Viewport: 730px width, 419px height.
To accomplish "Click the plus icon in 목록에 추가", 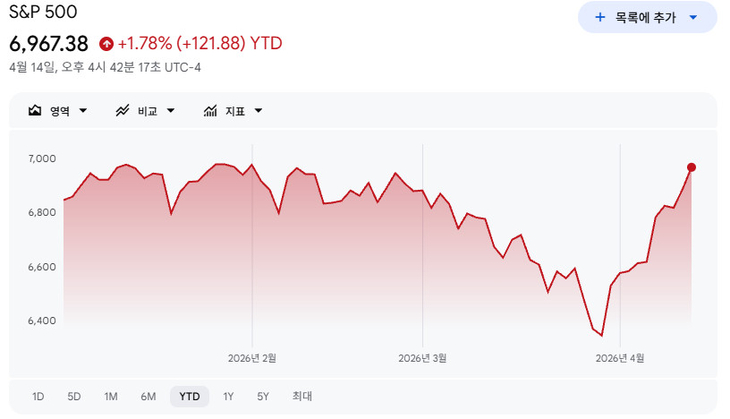I will pos(600,17).
